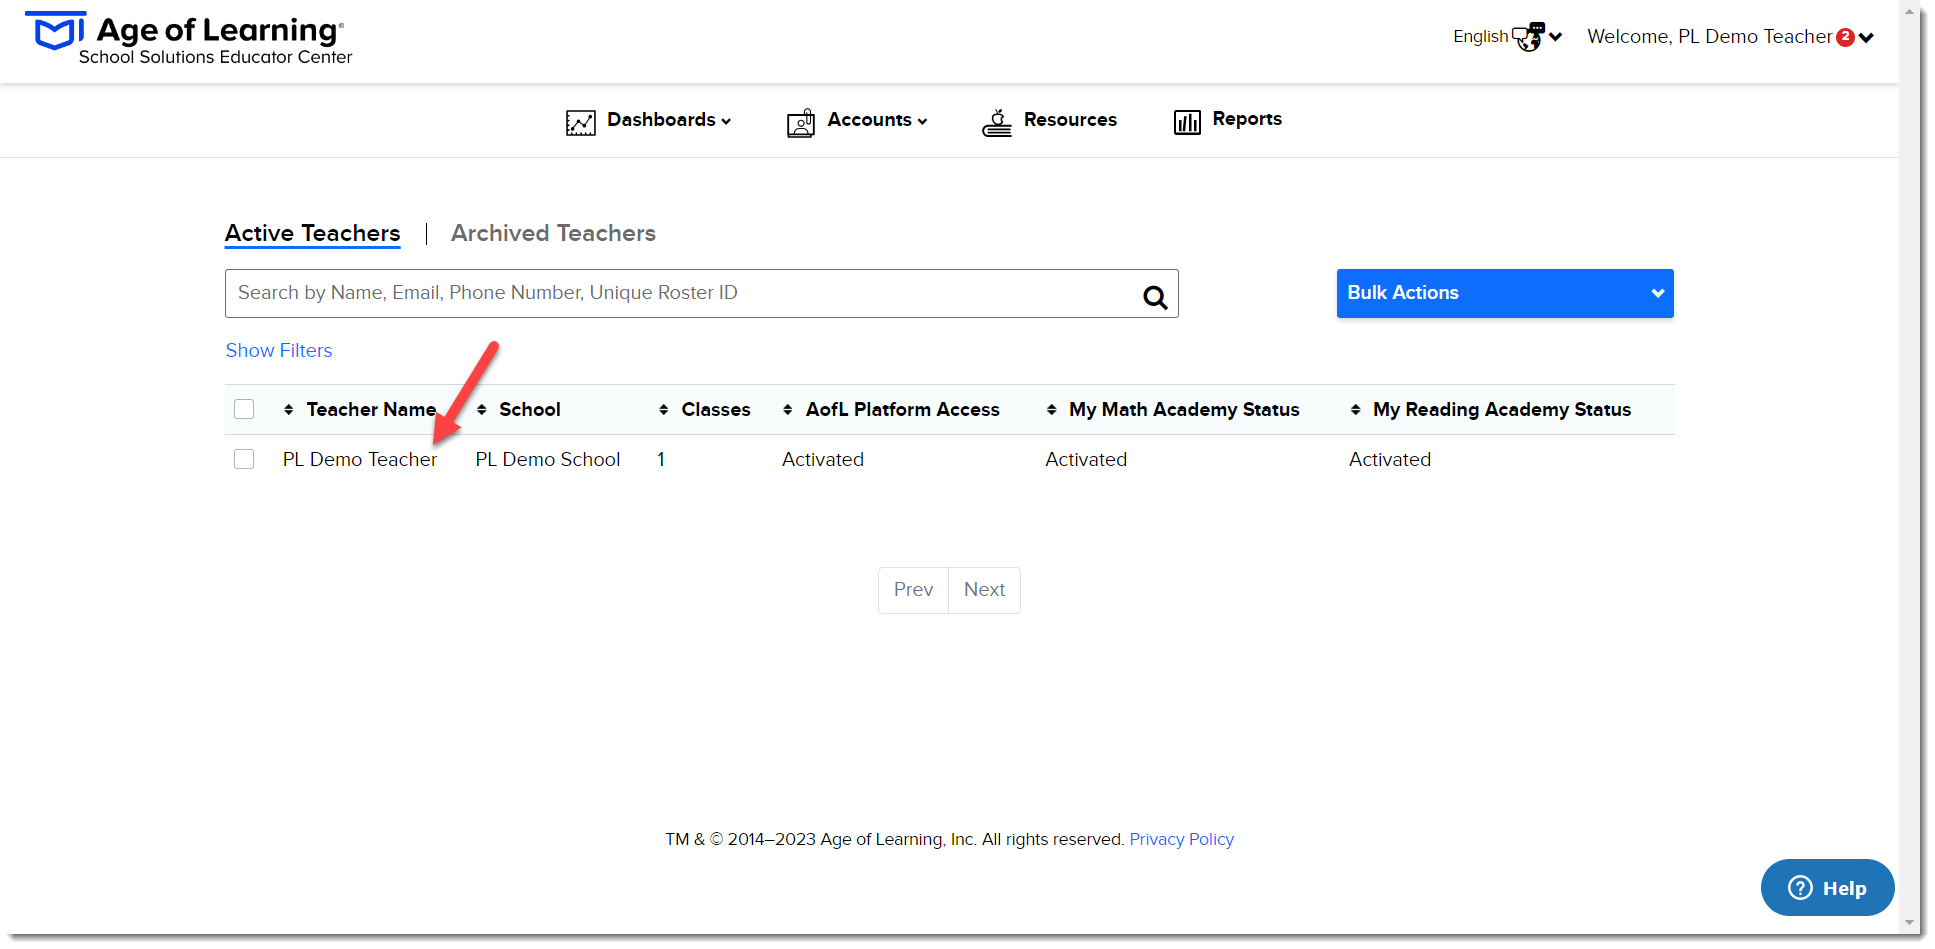The width and height of the screenshot is (1935, 949).
Task: Click the classes count value 1
Action: click(661, 460)
